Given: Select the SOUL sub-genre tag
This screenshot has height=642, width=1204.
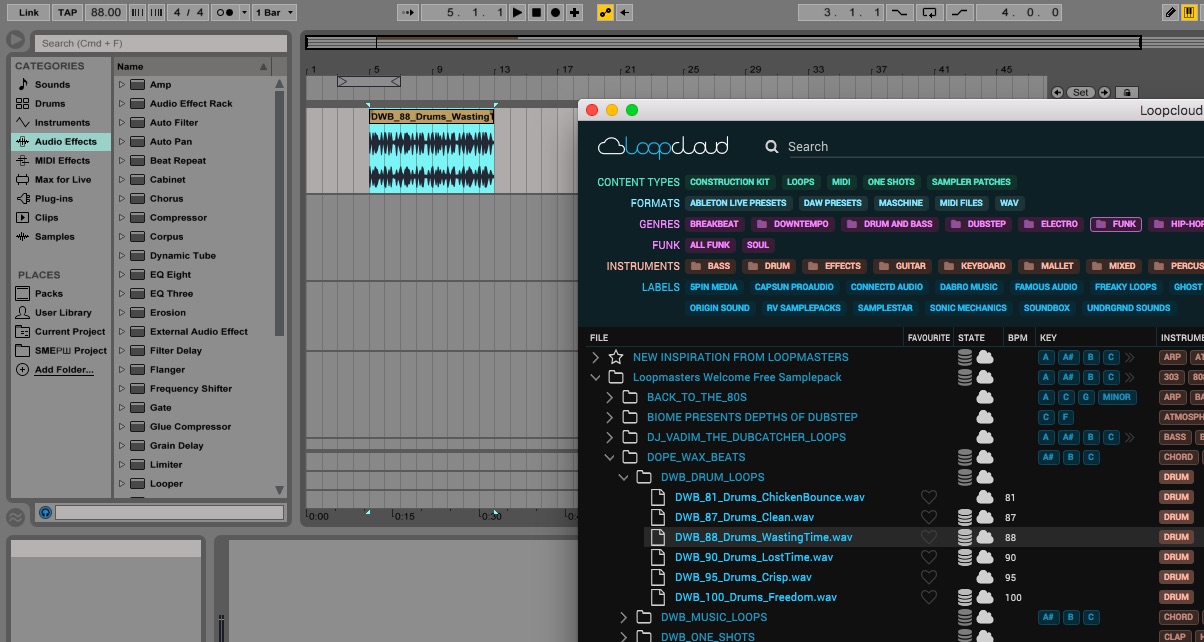Looking at the screenshot, I should pos(758,245).
